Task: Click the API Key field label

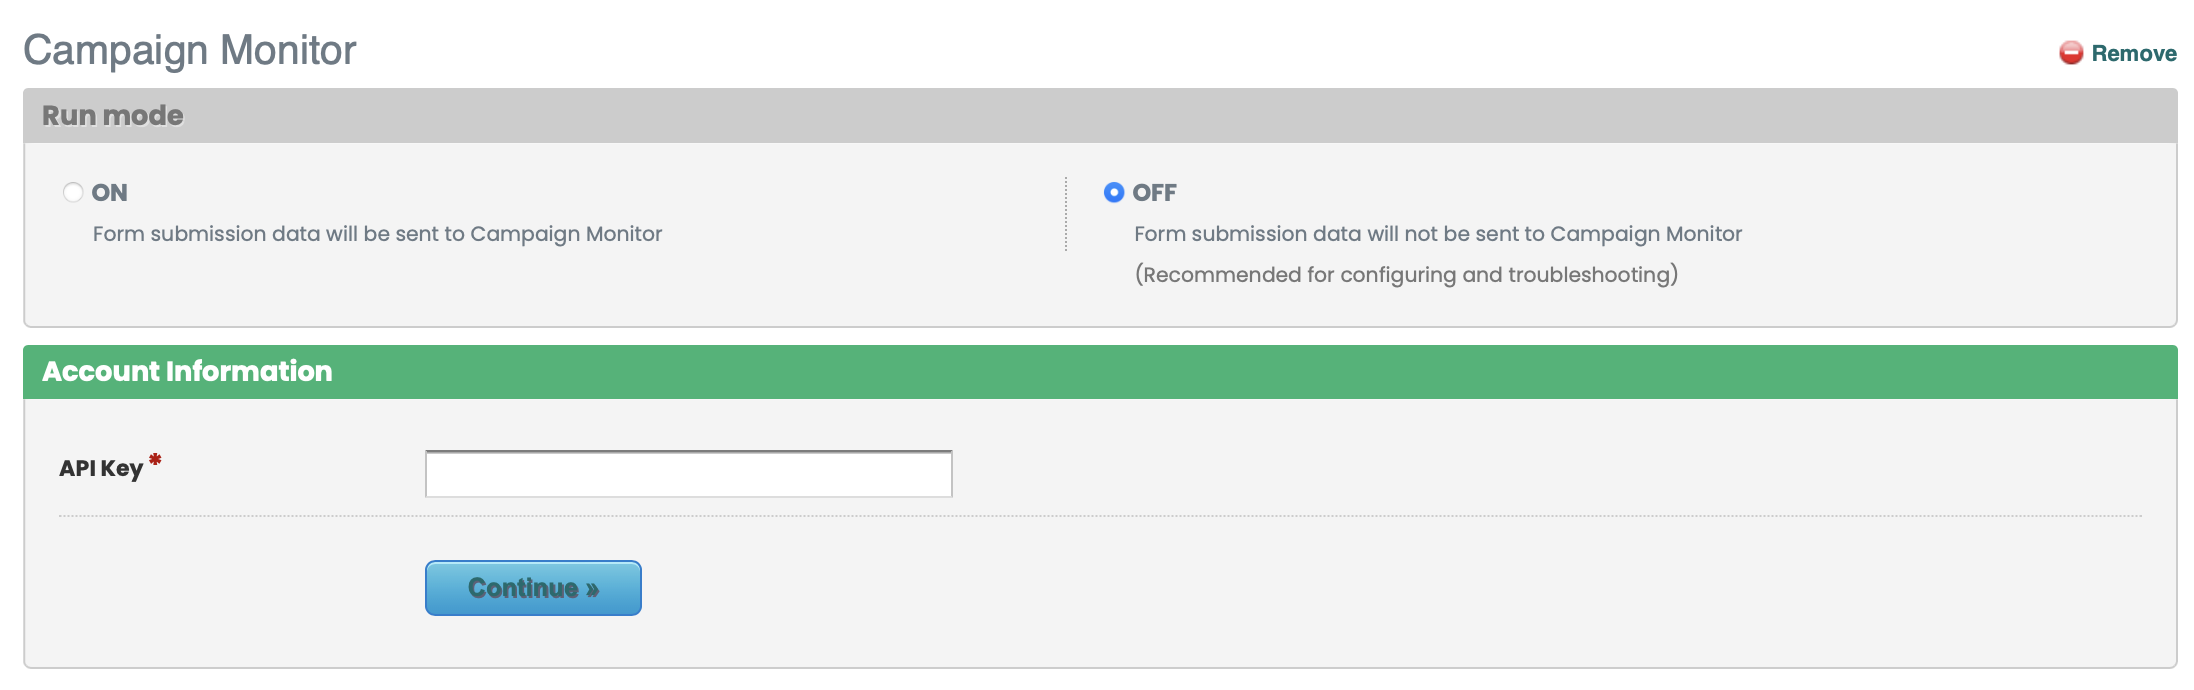Action: [101, 468]
